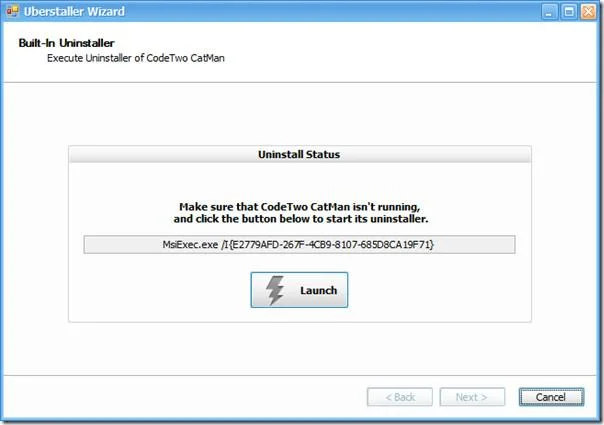Viewport: 604px width, 425px height.
Task: Minimize the Uberstaller Wizard window
Action: pyautogui.click(x=549, y=12)
